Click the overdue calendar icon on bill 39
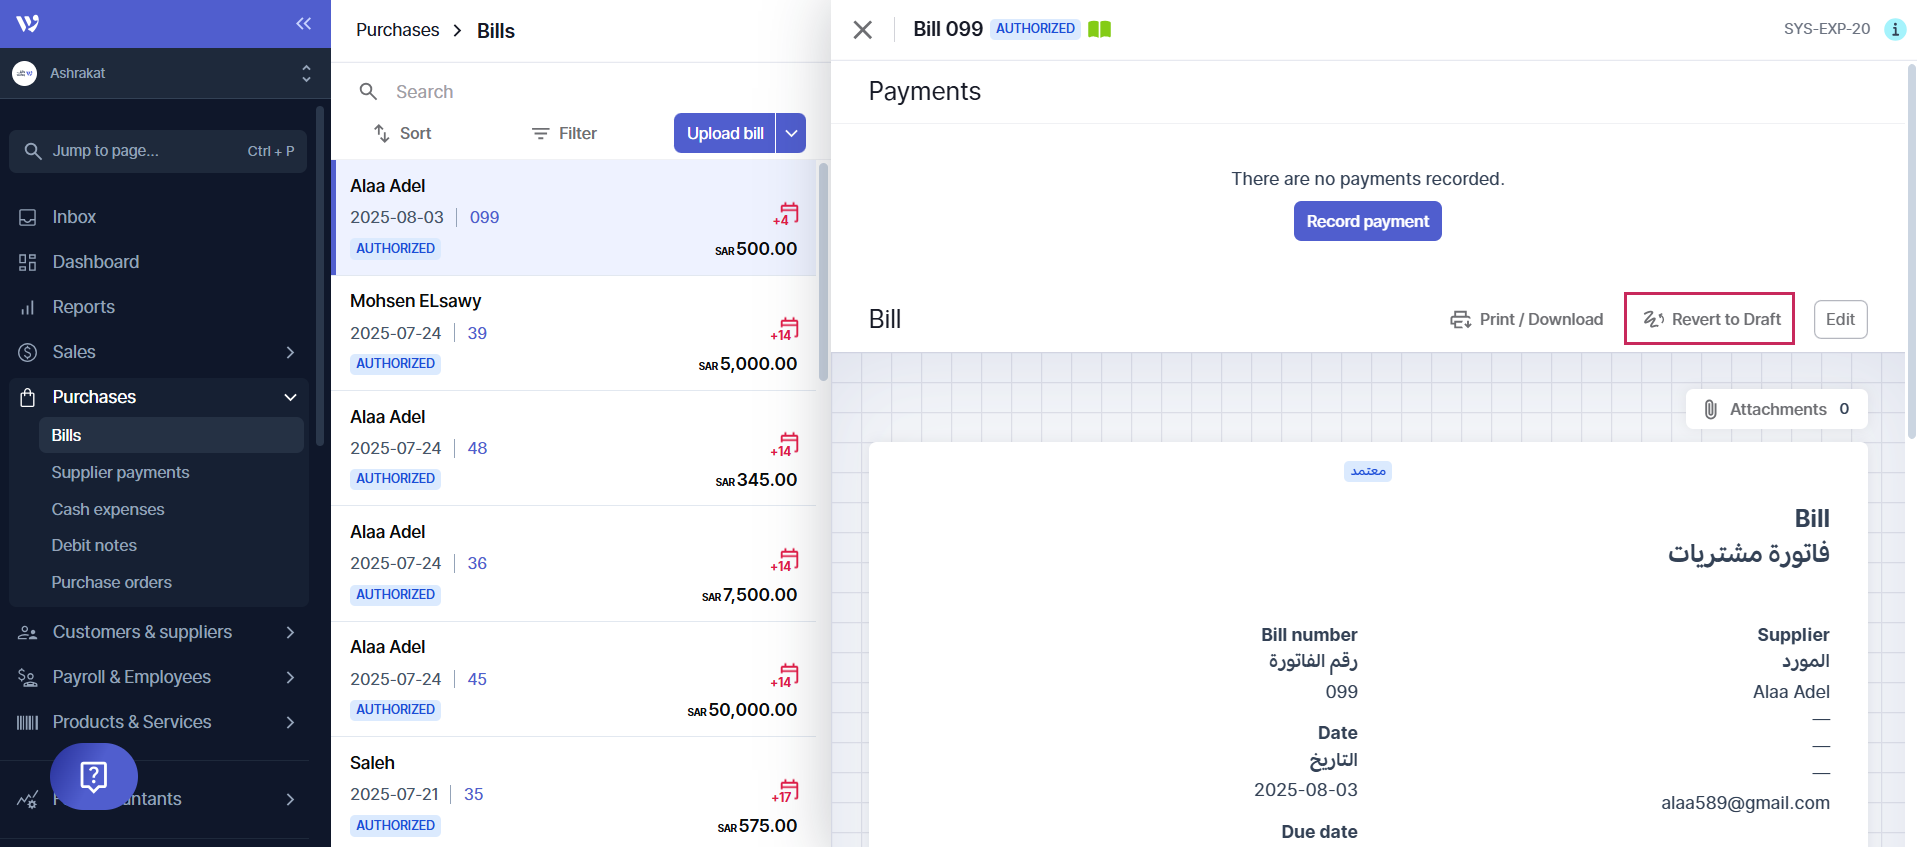 786,328
